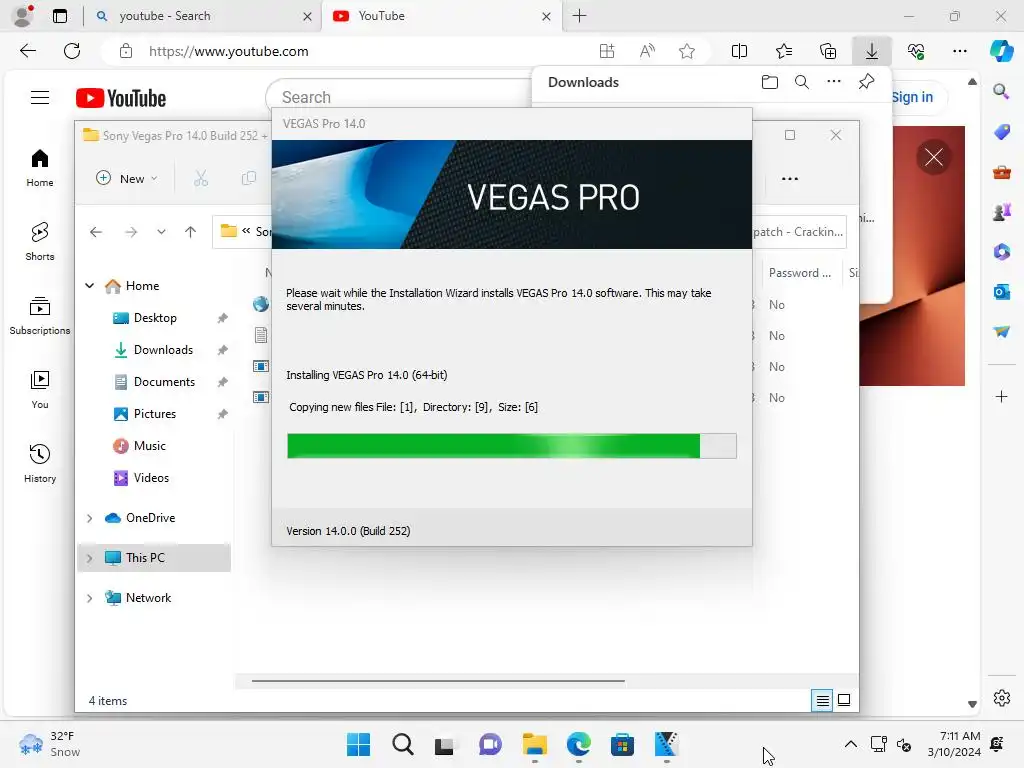Collapse the Home tree node
The width and height of the screenshot is (1024, 768).
pos(89,285)
